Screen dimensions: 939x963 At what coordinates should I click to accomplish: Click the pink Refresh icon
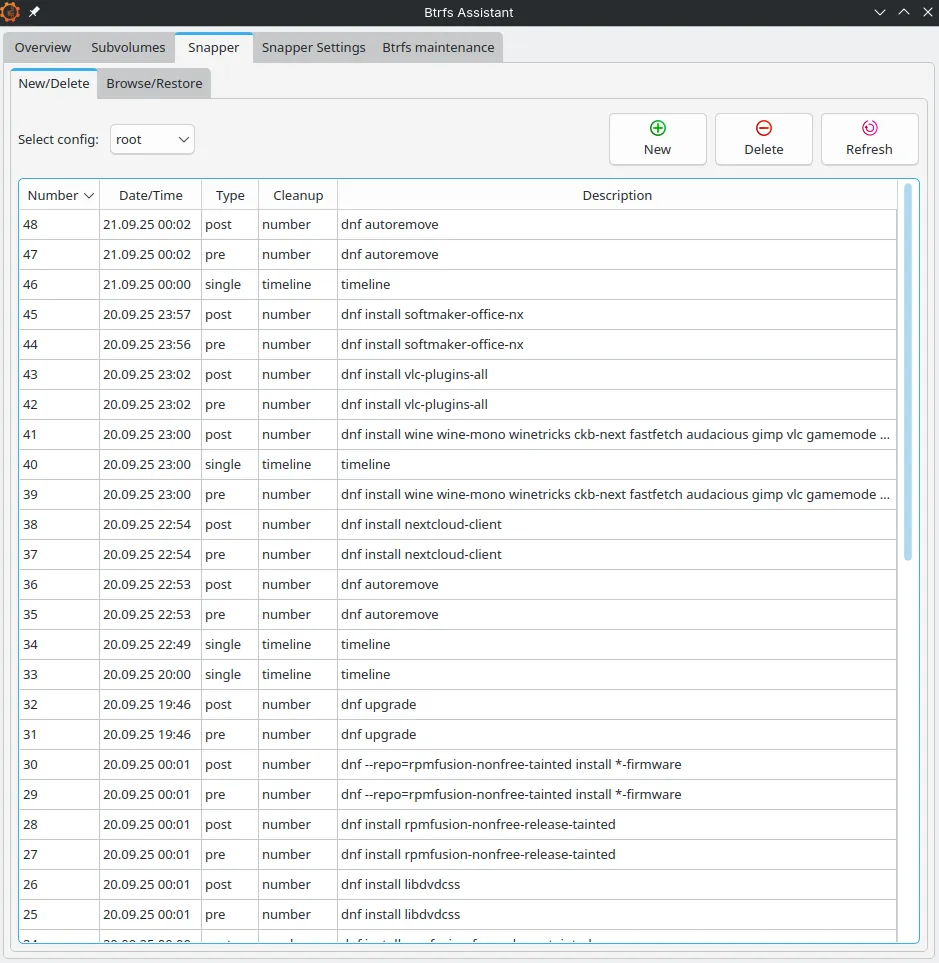tap(869, 128)
